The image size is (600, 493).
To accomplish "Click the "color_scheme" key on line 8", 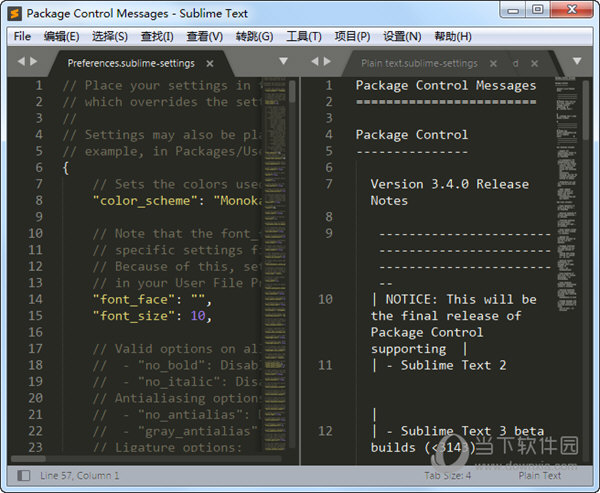I will coord(145,201).
